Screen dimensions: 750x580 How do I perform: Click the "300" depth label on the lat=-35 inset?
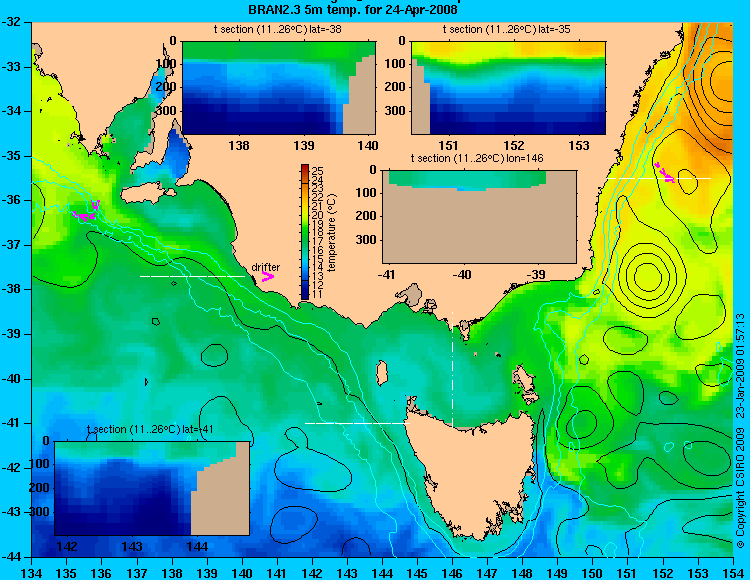pyautogui.click(x=395, y=111)
